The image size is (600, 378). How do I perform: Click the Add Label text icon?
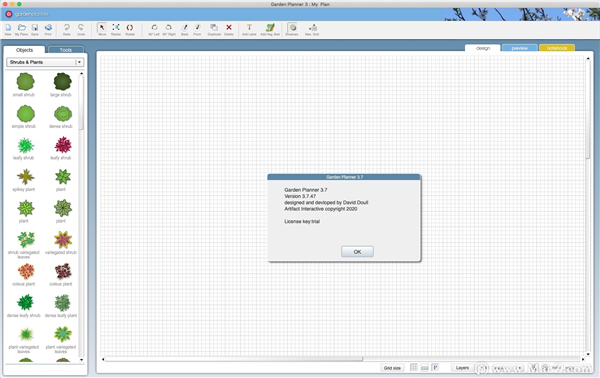click(249, 29)
